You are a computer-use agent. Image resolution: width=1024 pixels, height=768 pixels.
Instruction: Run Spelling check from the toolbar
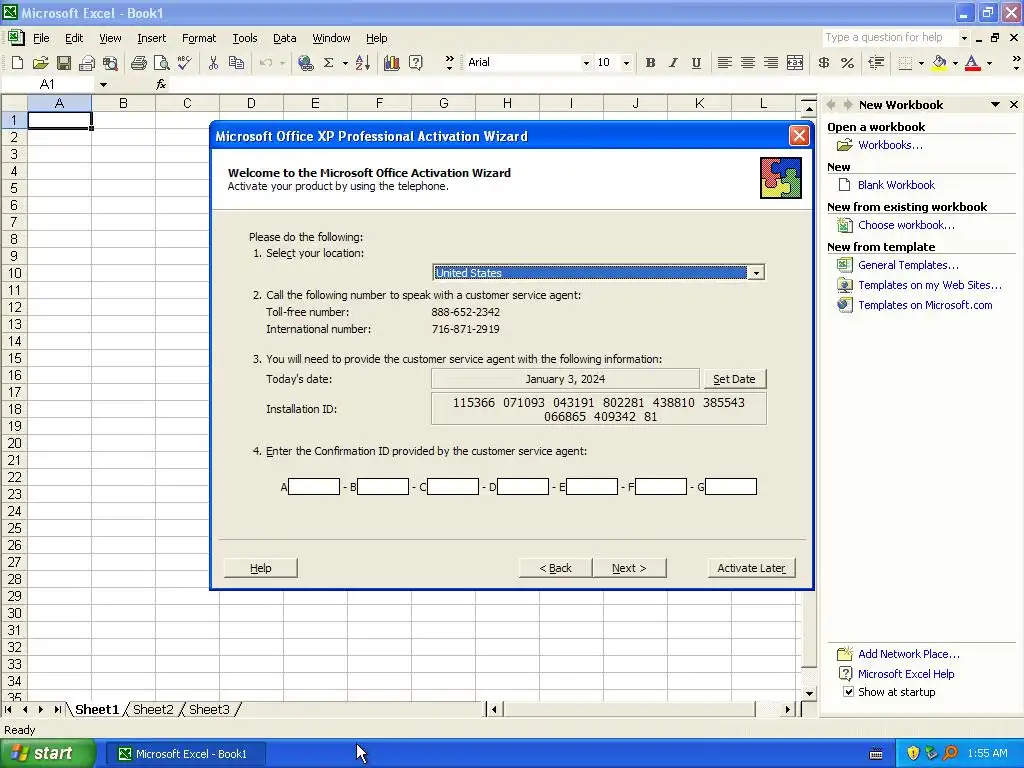(x=185, y=63)
